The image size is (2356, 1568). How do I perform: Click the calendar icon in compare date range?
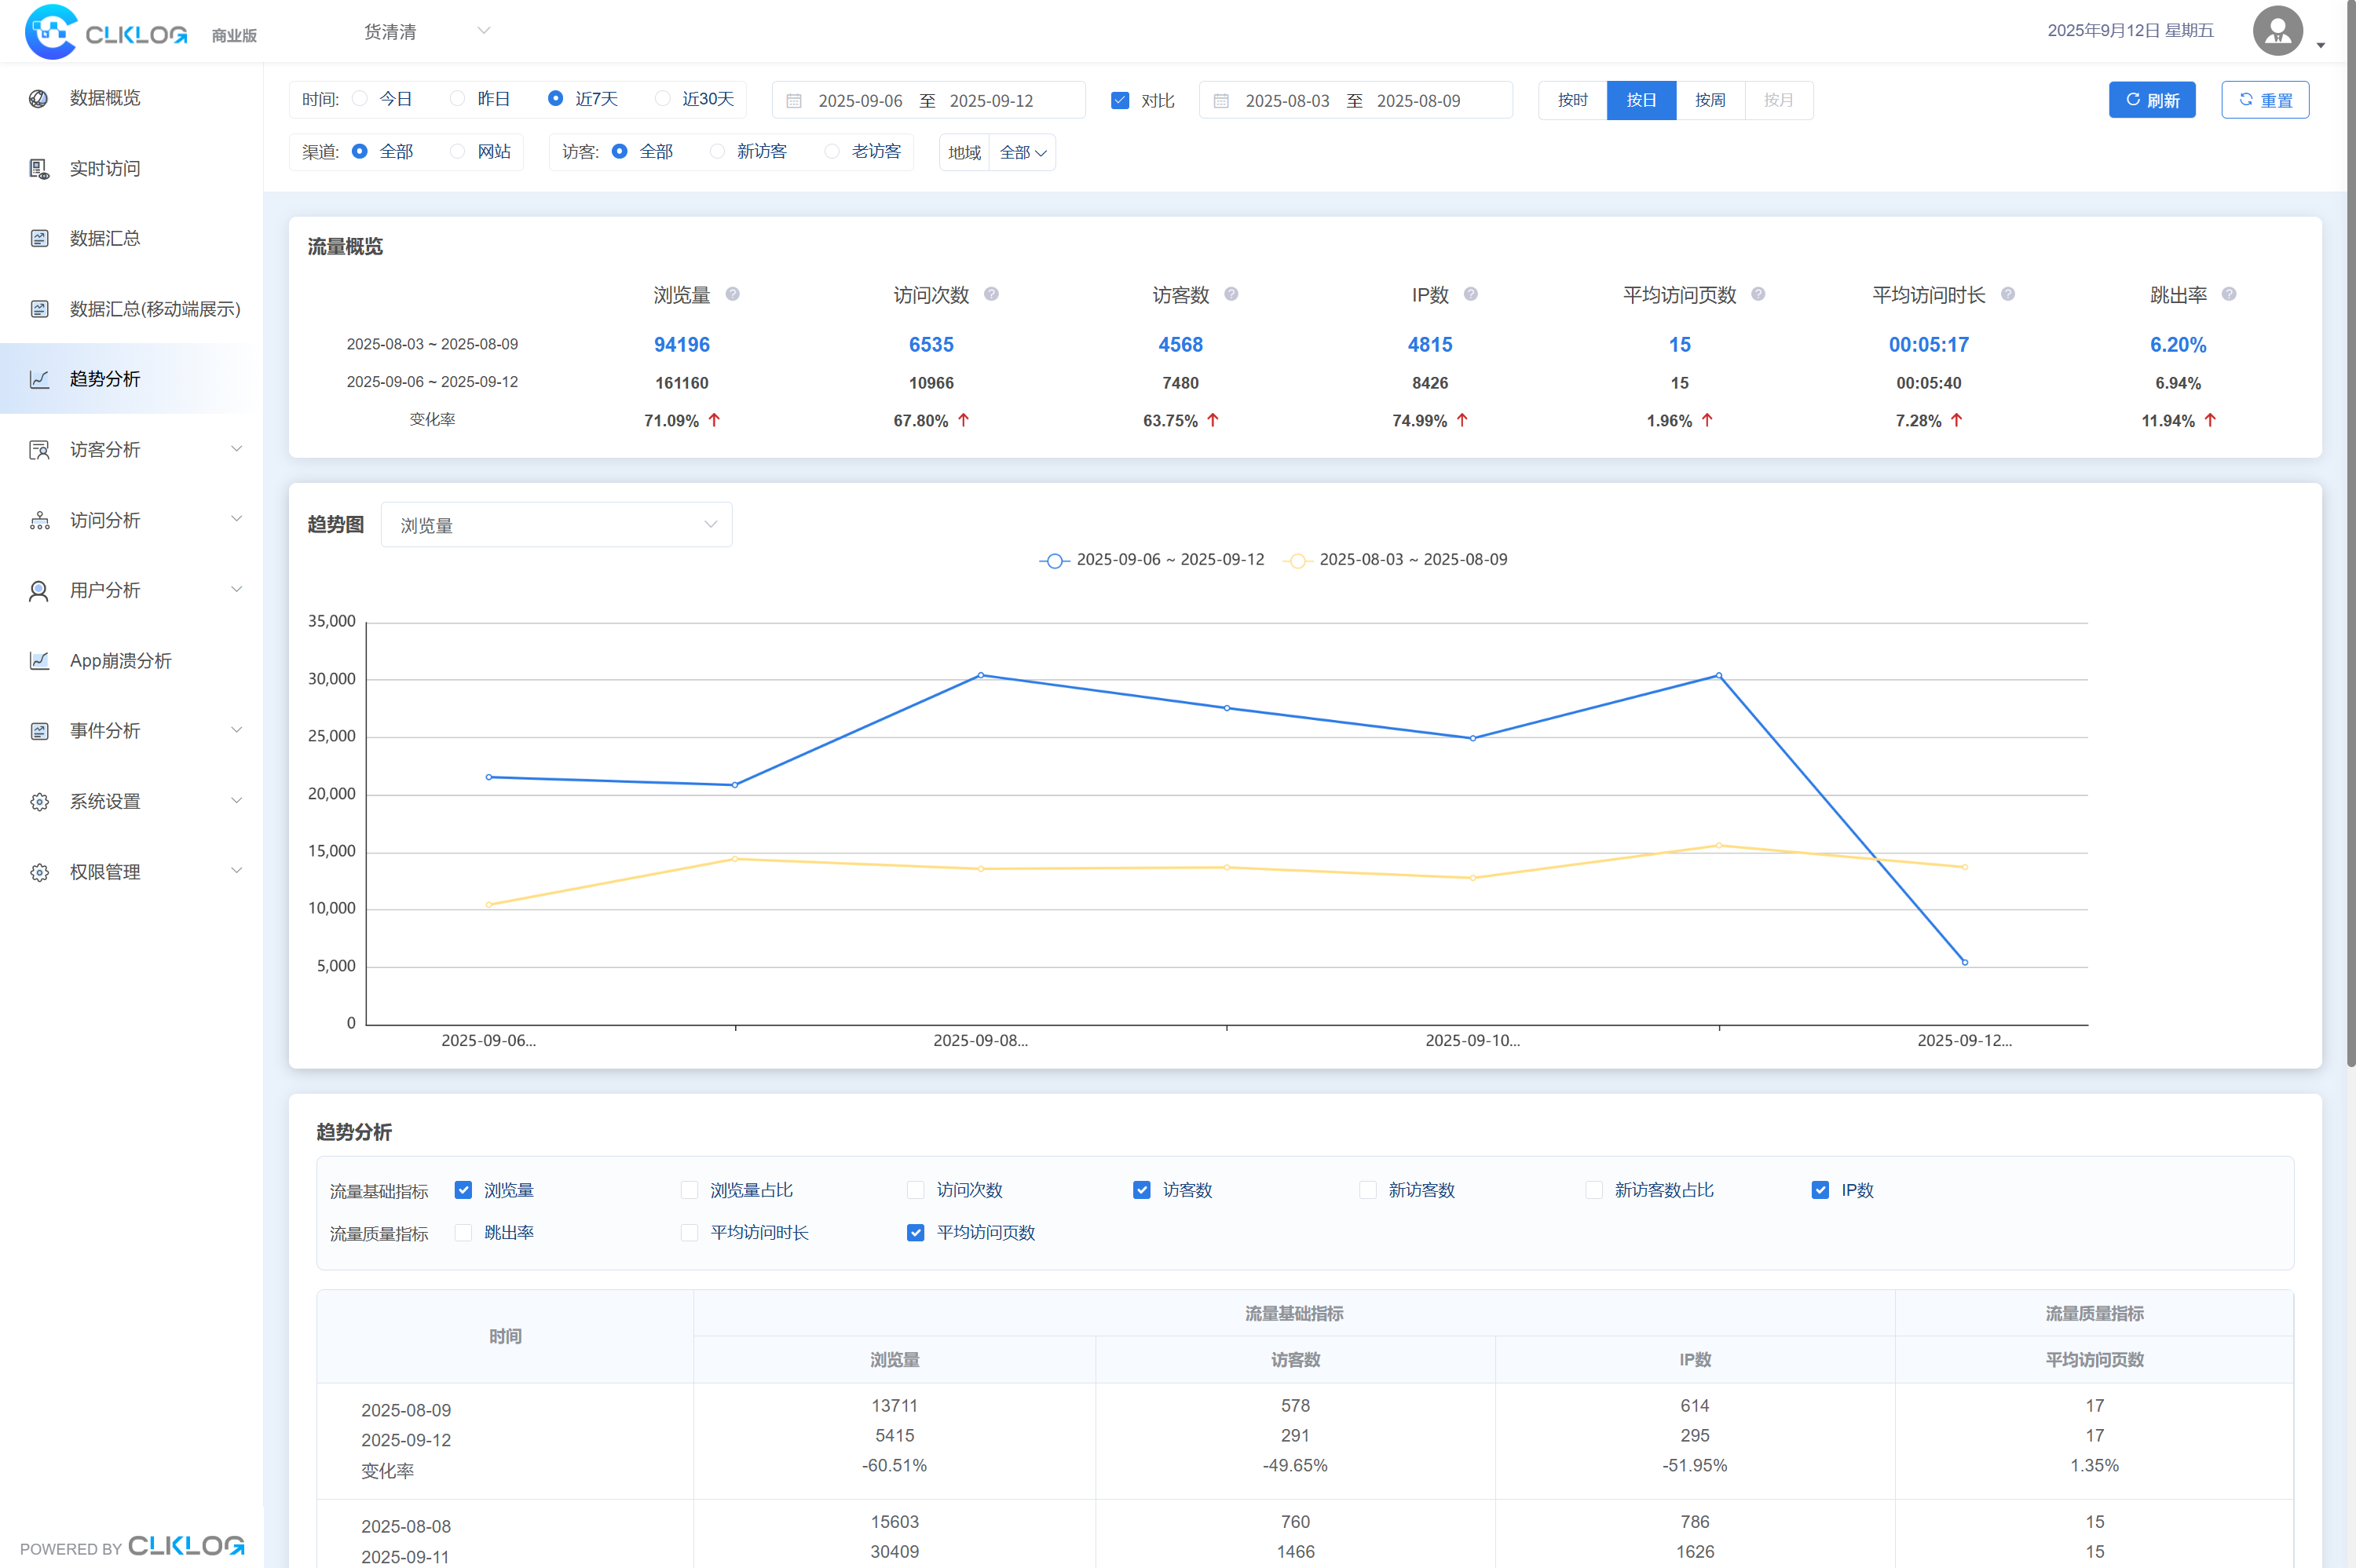1221,101
